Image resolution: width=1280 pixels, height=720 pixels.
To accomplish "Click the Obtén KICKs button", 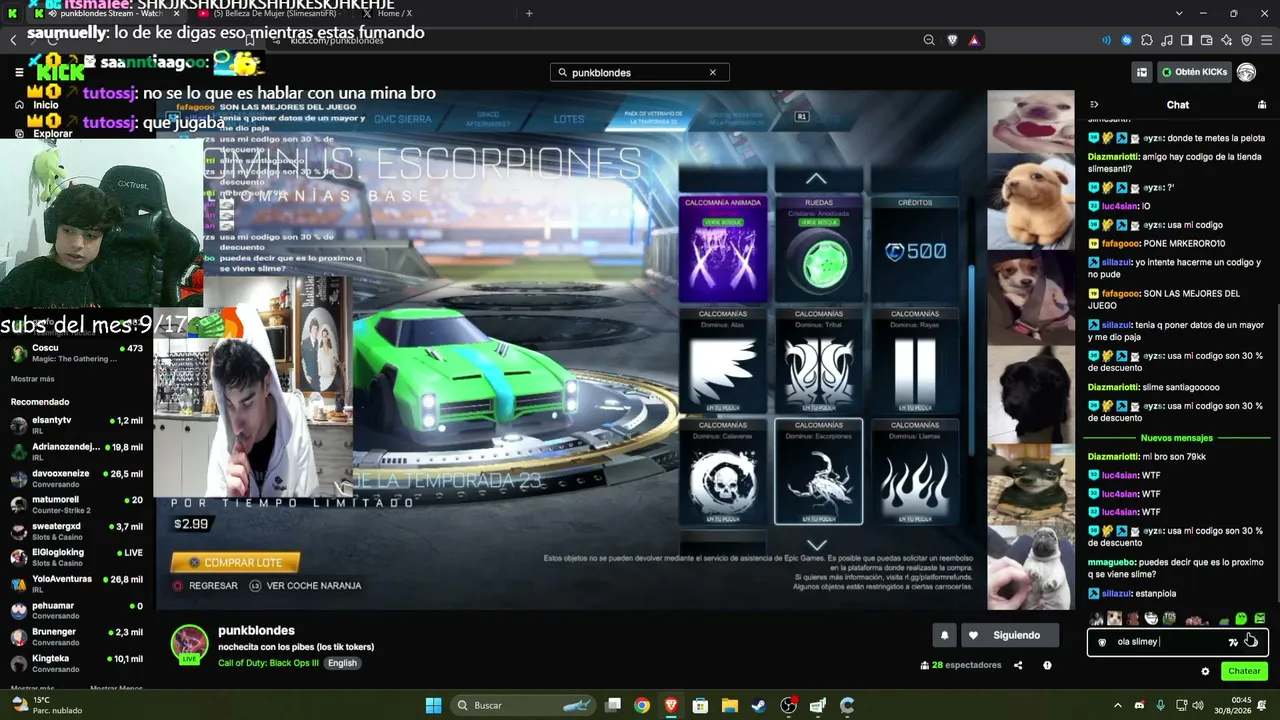I will pos(1194,72).
